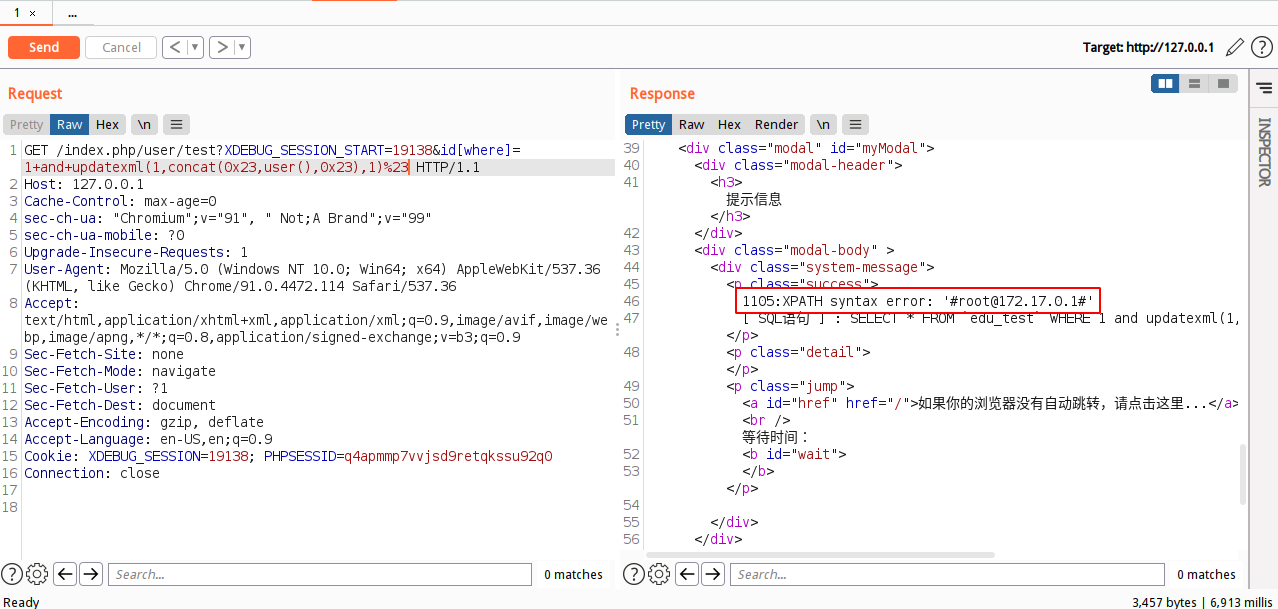Screen dimensions: 1278x609
Task: Click the XPATH syntax error response text
Action: point(920,301)
